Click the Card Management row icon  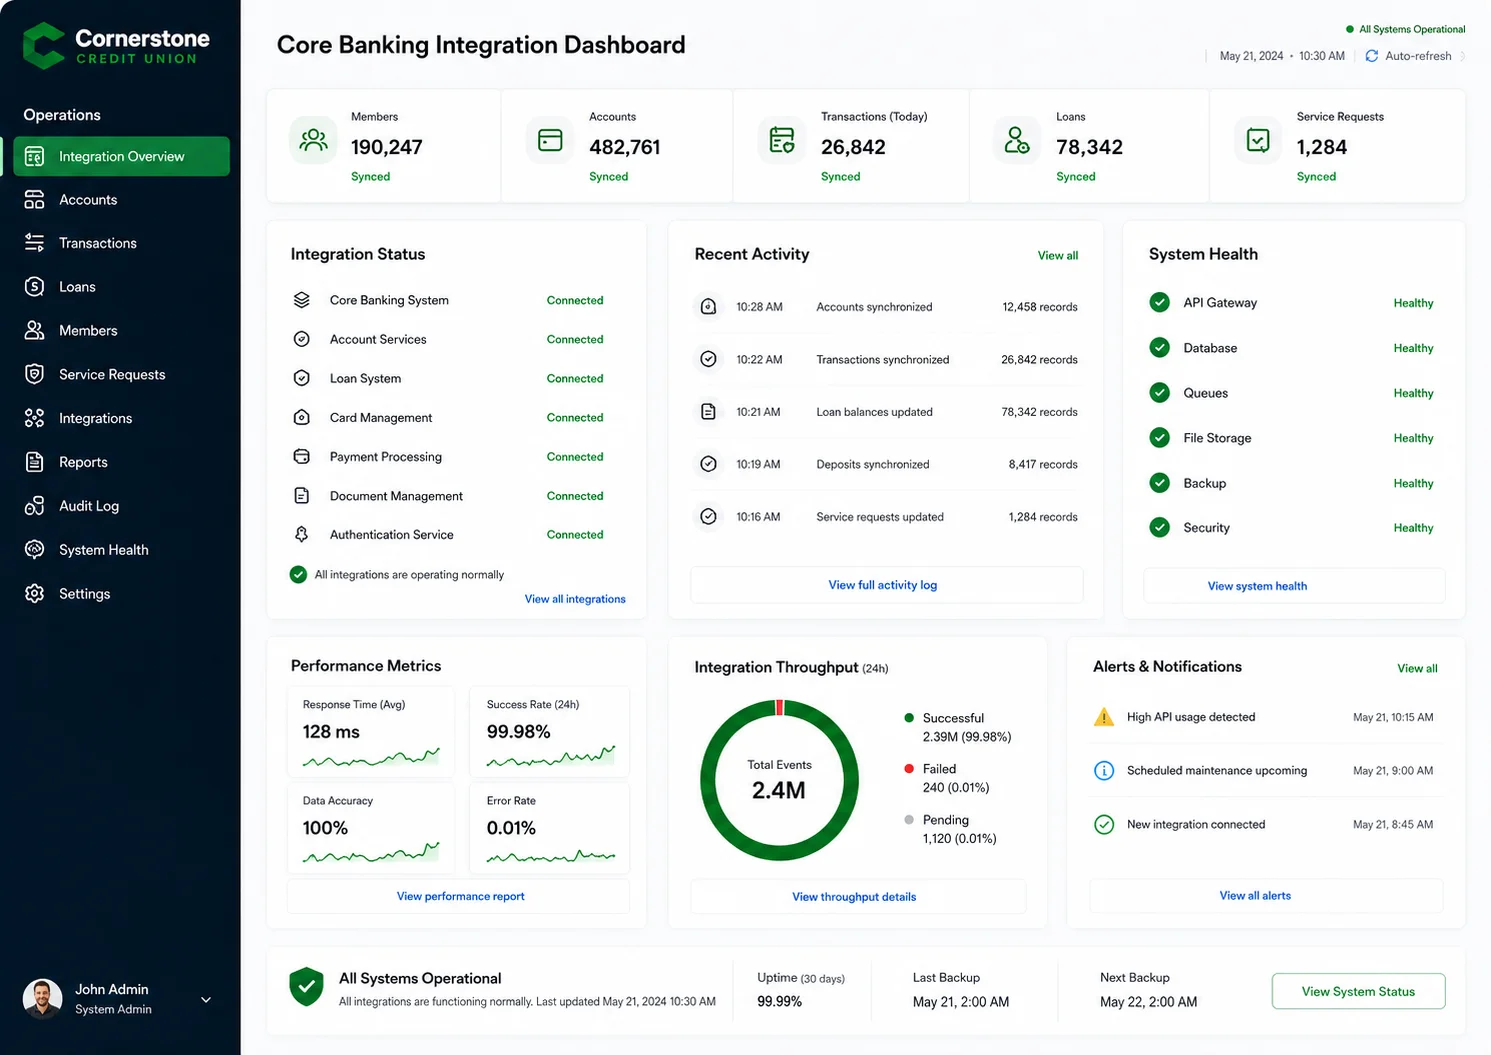coord(301,417)
